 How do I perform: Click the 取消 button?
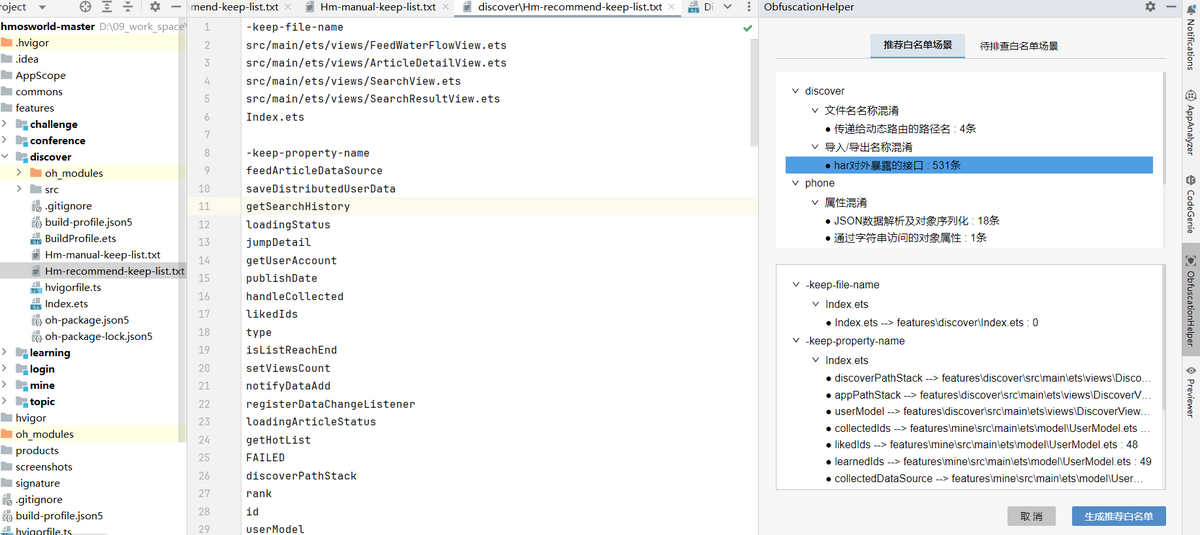pyautogui.click(x=1031, y=517)
